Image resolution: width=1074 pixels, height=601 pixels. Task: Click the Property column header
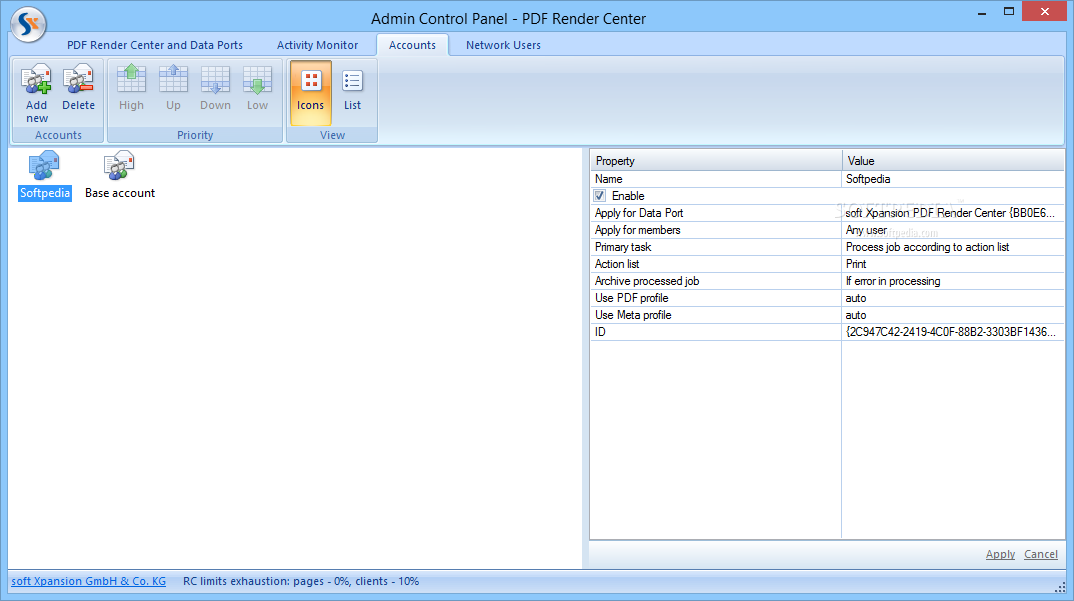click(716, 161)
